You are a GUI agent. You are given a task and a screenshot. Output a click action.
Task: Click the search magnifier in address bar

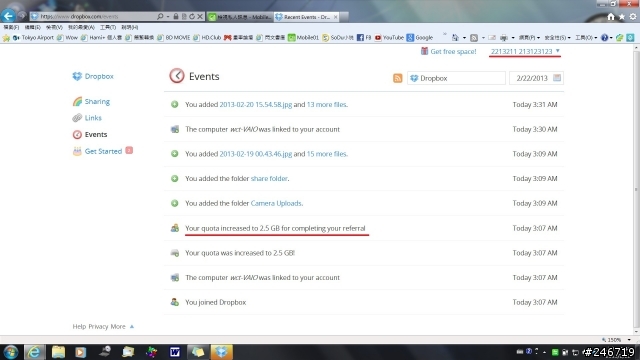[x=160, y=16]
